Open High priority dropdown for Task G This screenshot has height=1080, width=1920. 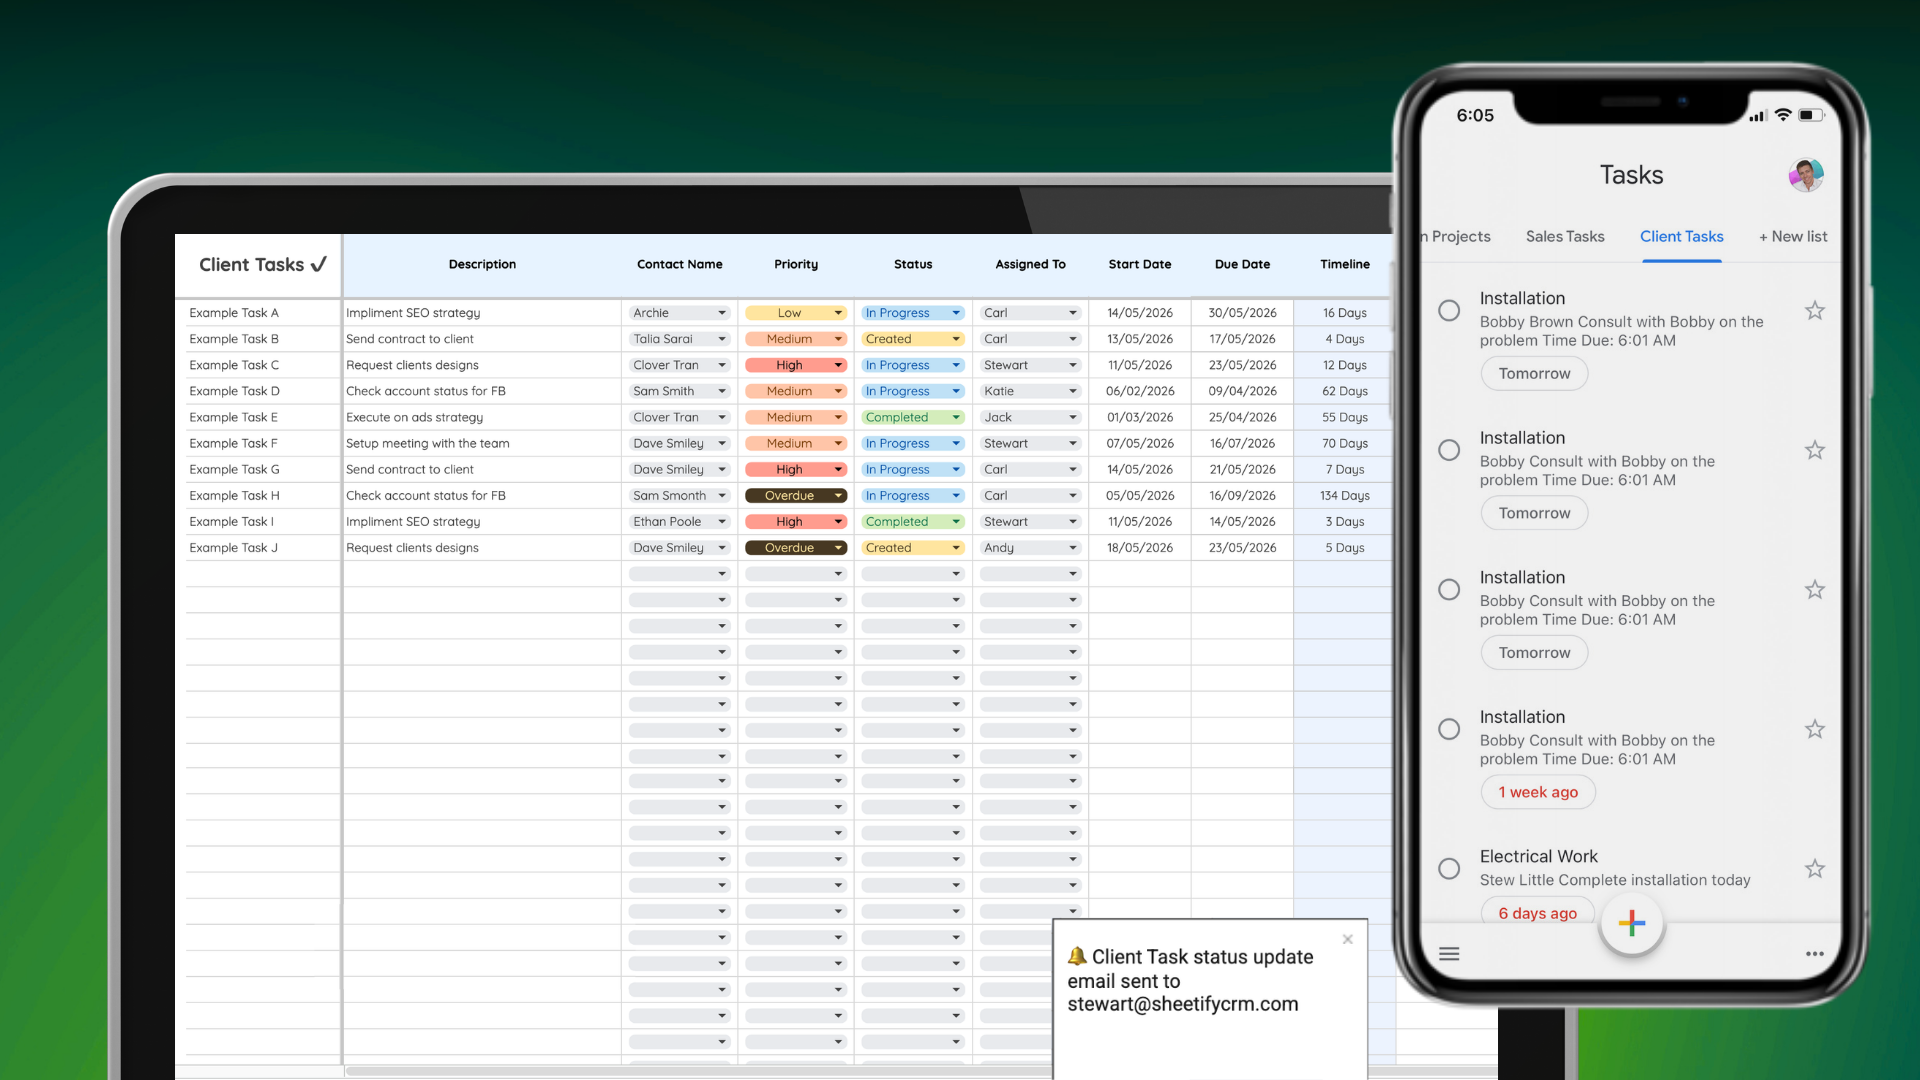[796, 470]
